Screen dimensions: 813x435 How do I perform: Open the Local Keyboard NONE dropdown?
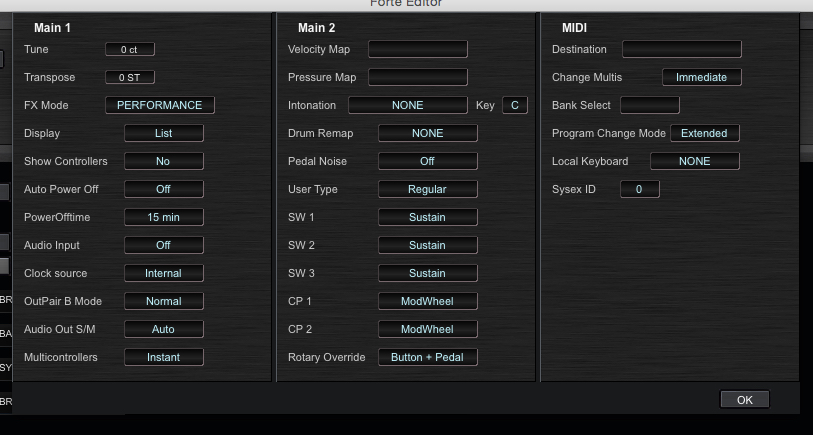pos(695,161)
